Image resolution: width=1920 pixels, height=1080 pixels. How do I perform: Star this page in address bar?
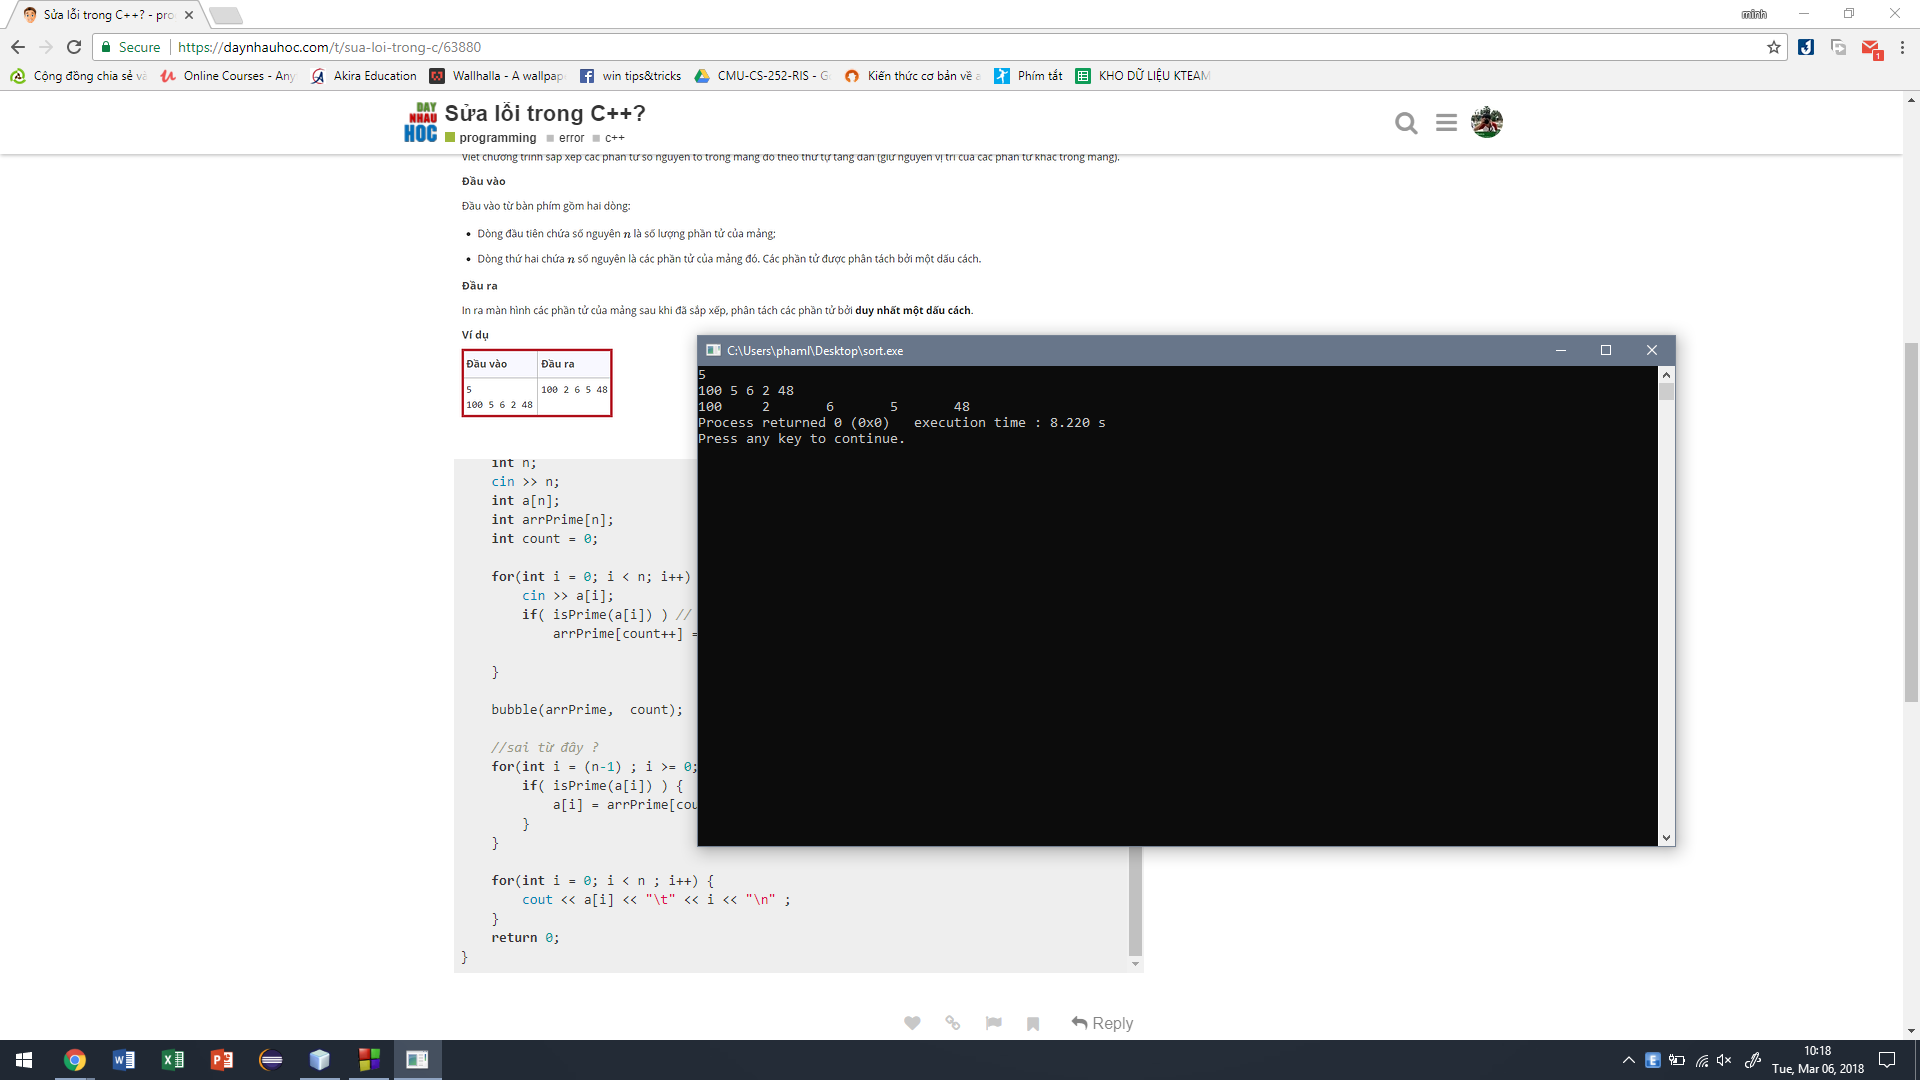[1774, 47]
